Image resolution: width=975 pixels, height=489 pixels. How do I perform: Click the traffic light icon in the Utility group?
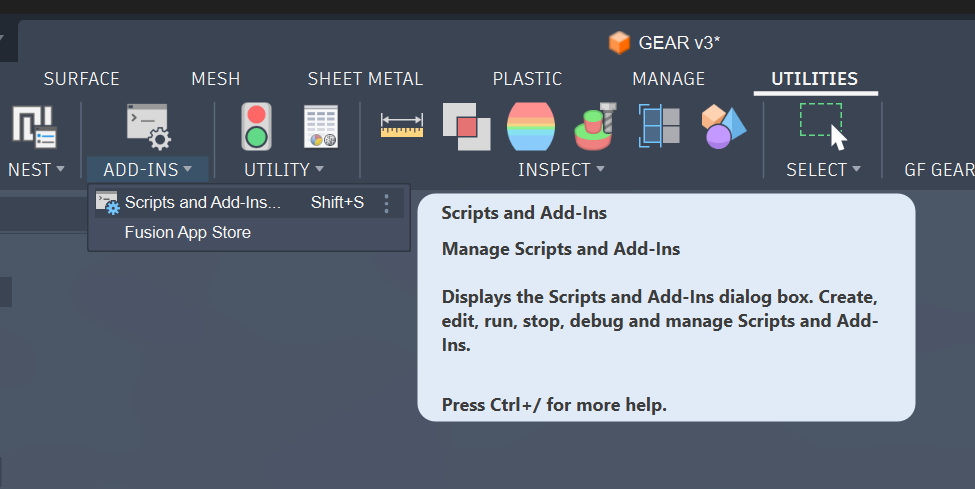(256, 126)
